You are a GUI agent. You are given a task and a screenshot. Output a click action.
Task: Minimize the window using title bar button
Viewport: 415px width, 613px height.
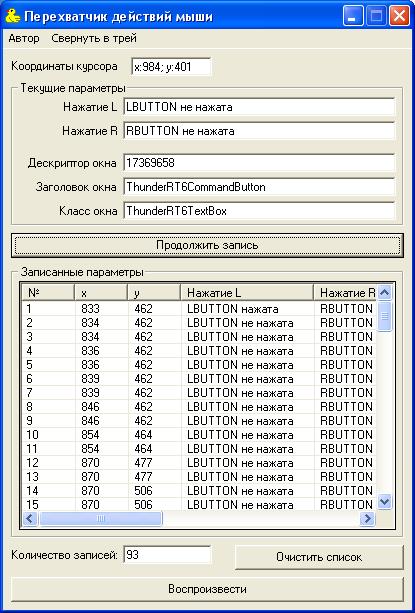point(353,16)
